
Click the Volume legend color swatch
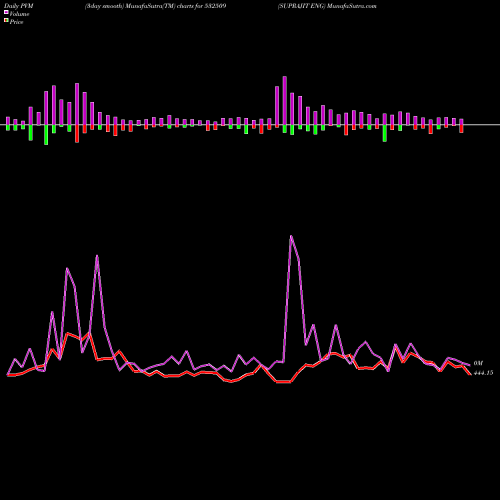click(x=6, y=12)
